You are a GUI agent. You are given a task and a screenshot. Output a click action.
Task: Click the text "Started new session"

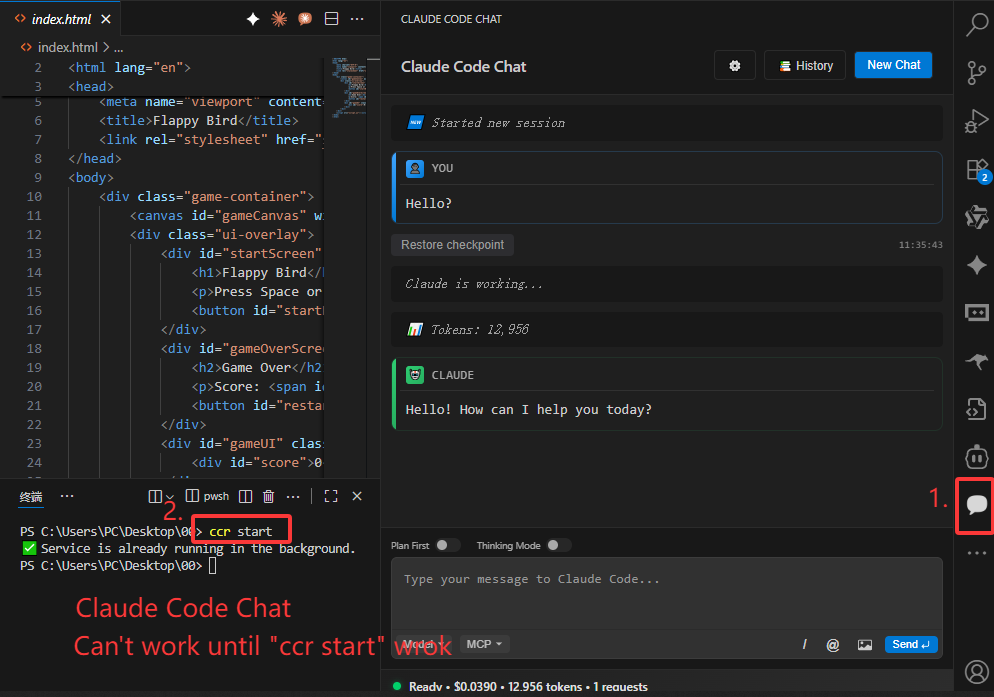click(x=498, y=123)
